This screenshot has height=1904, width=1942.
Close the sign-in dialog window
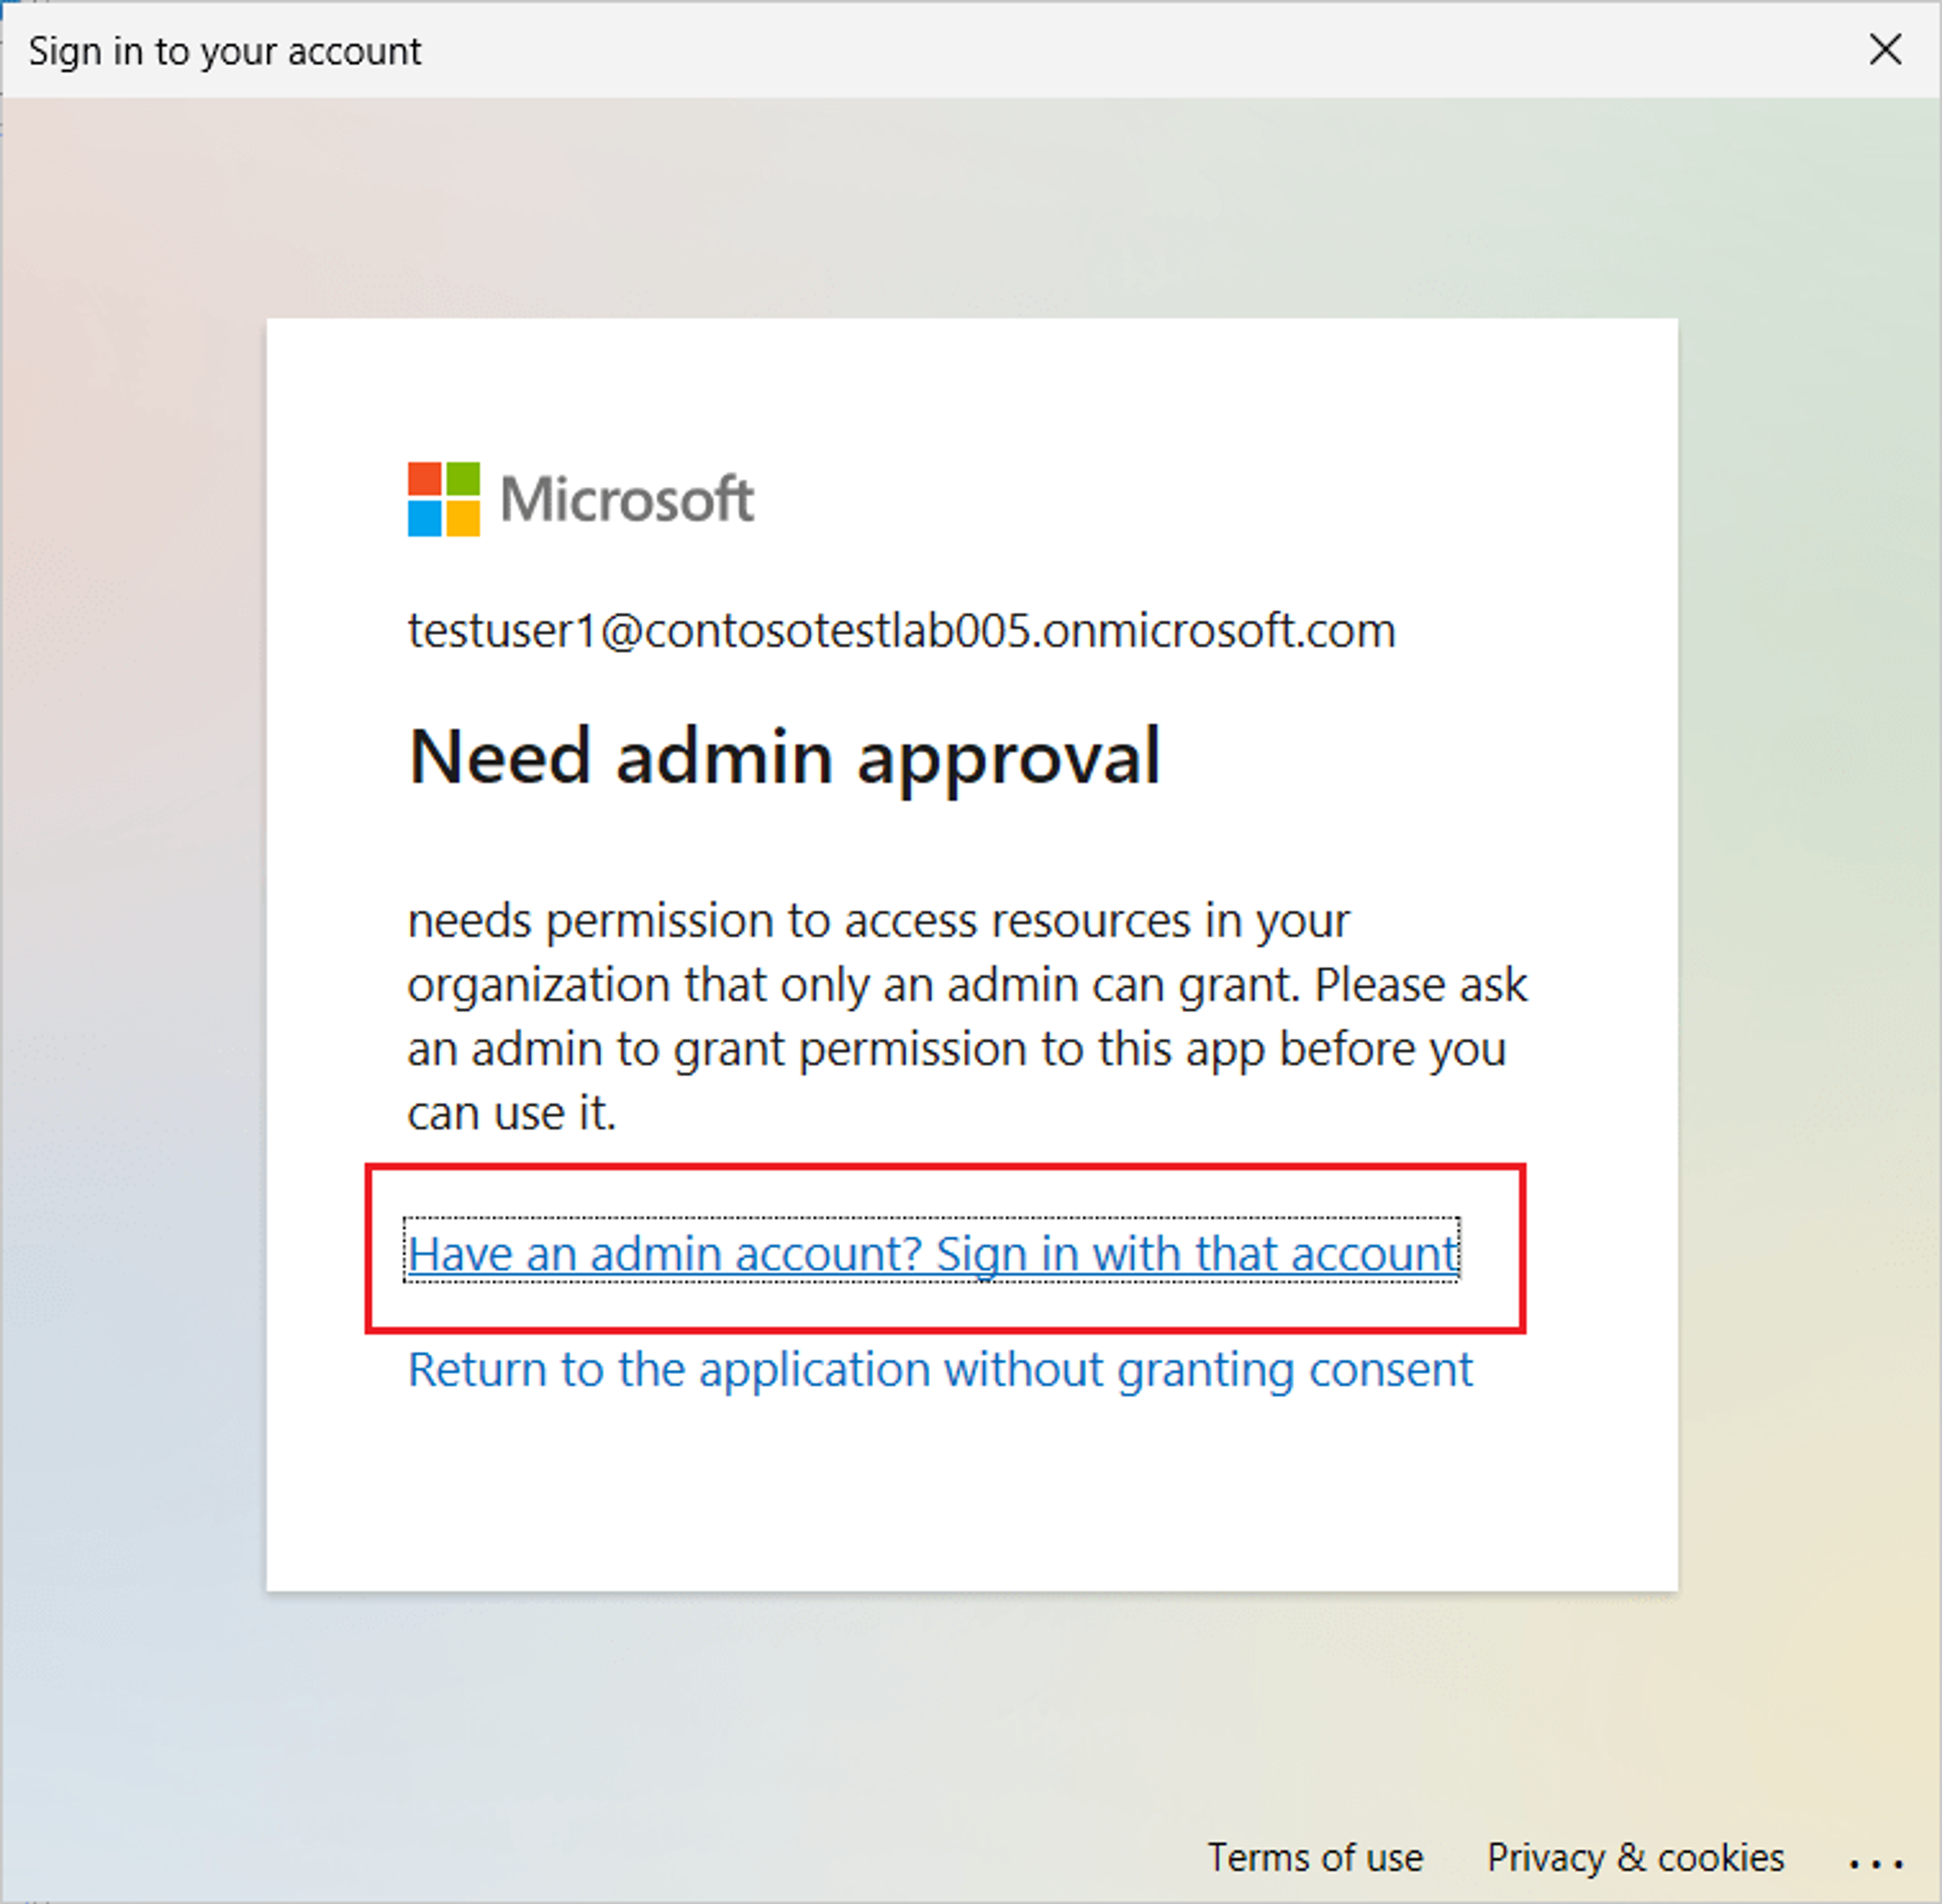pyautogui.click(x=1885, y=49)
